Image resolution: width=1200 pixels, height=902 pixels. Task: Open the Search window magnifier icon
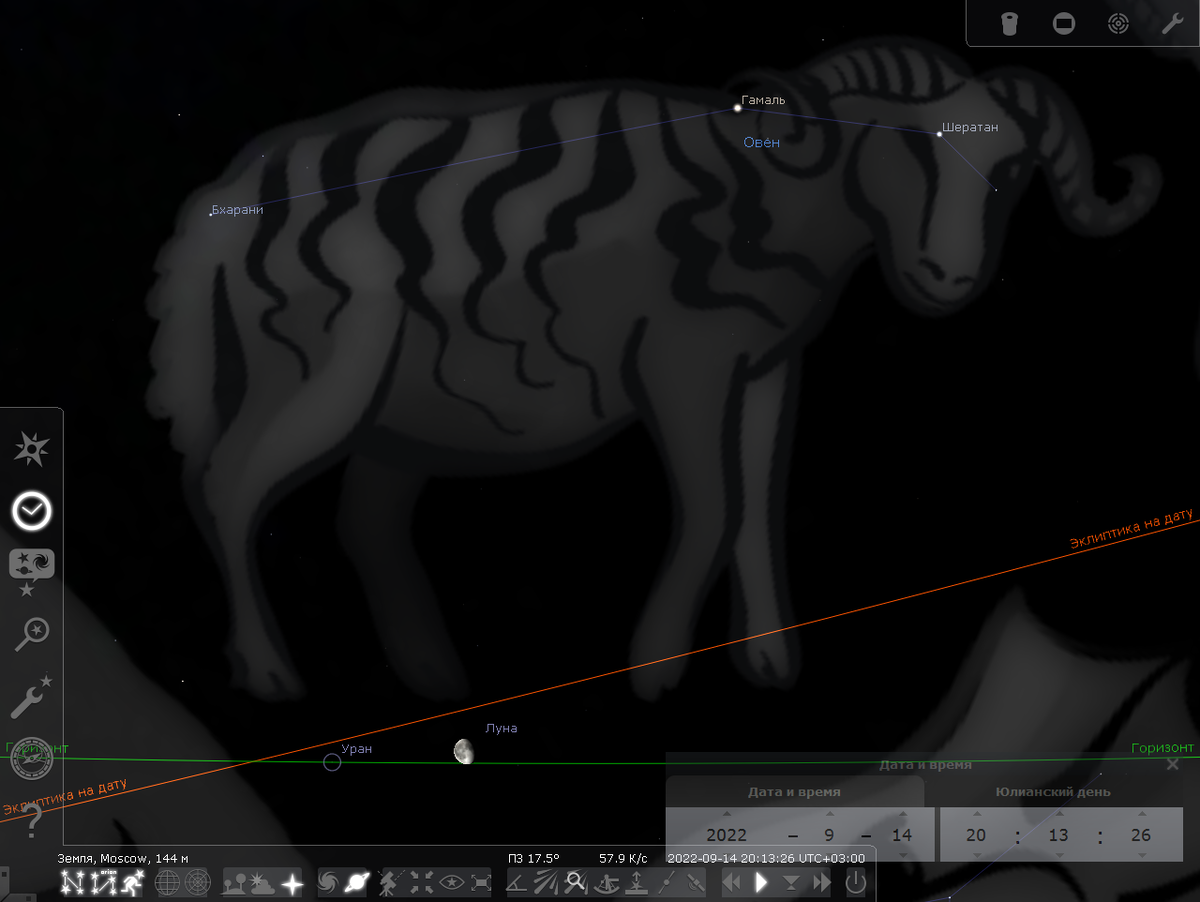pos(32,633)
